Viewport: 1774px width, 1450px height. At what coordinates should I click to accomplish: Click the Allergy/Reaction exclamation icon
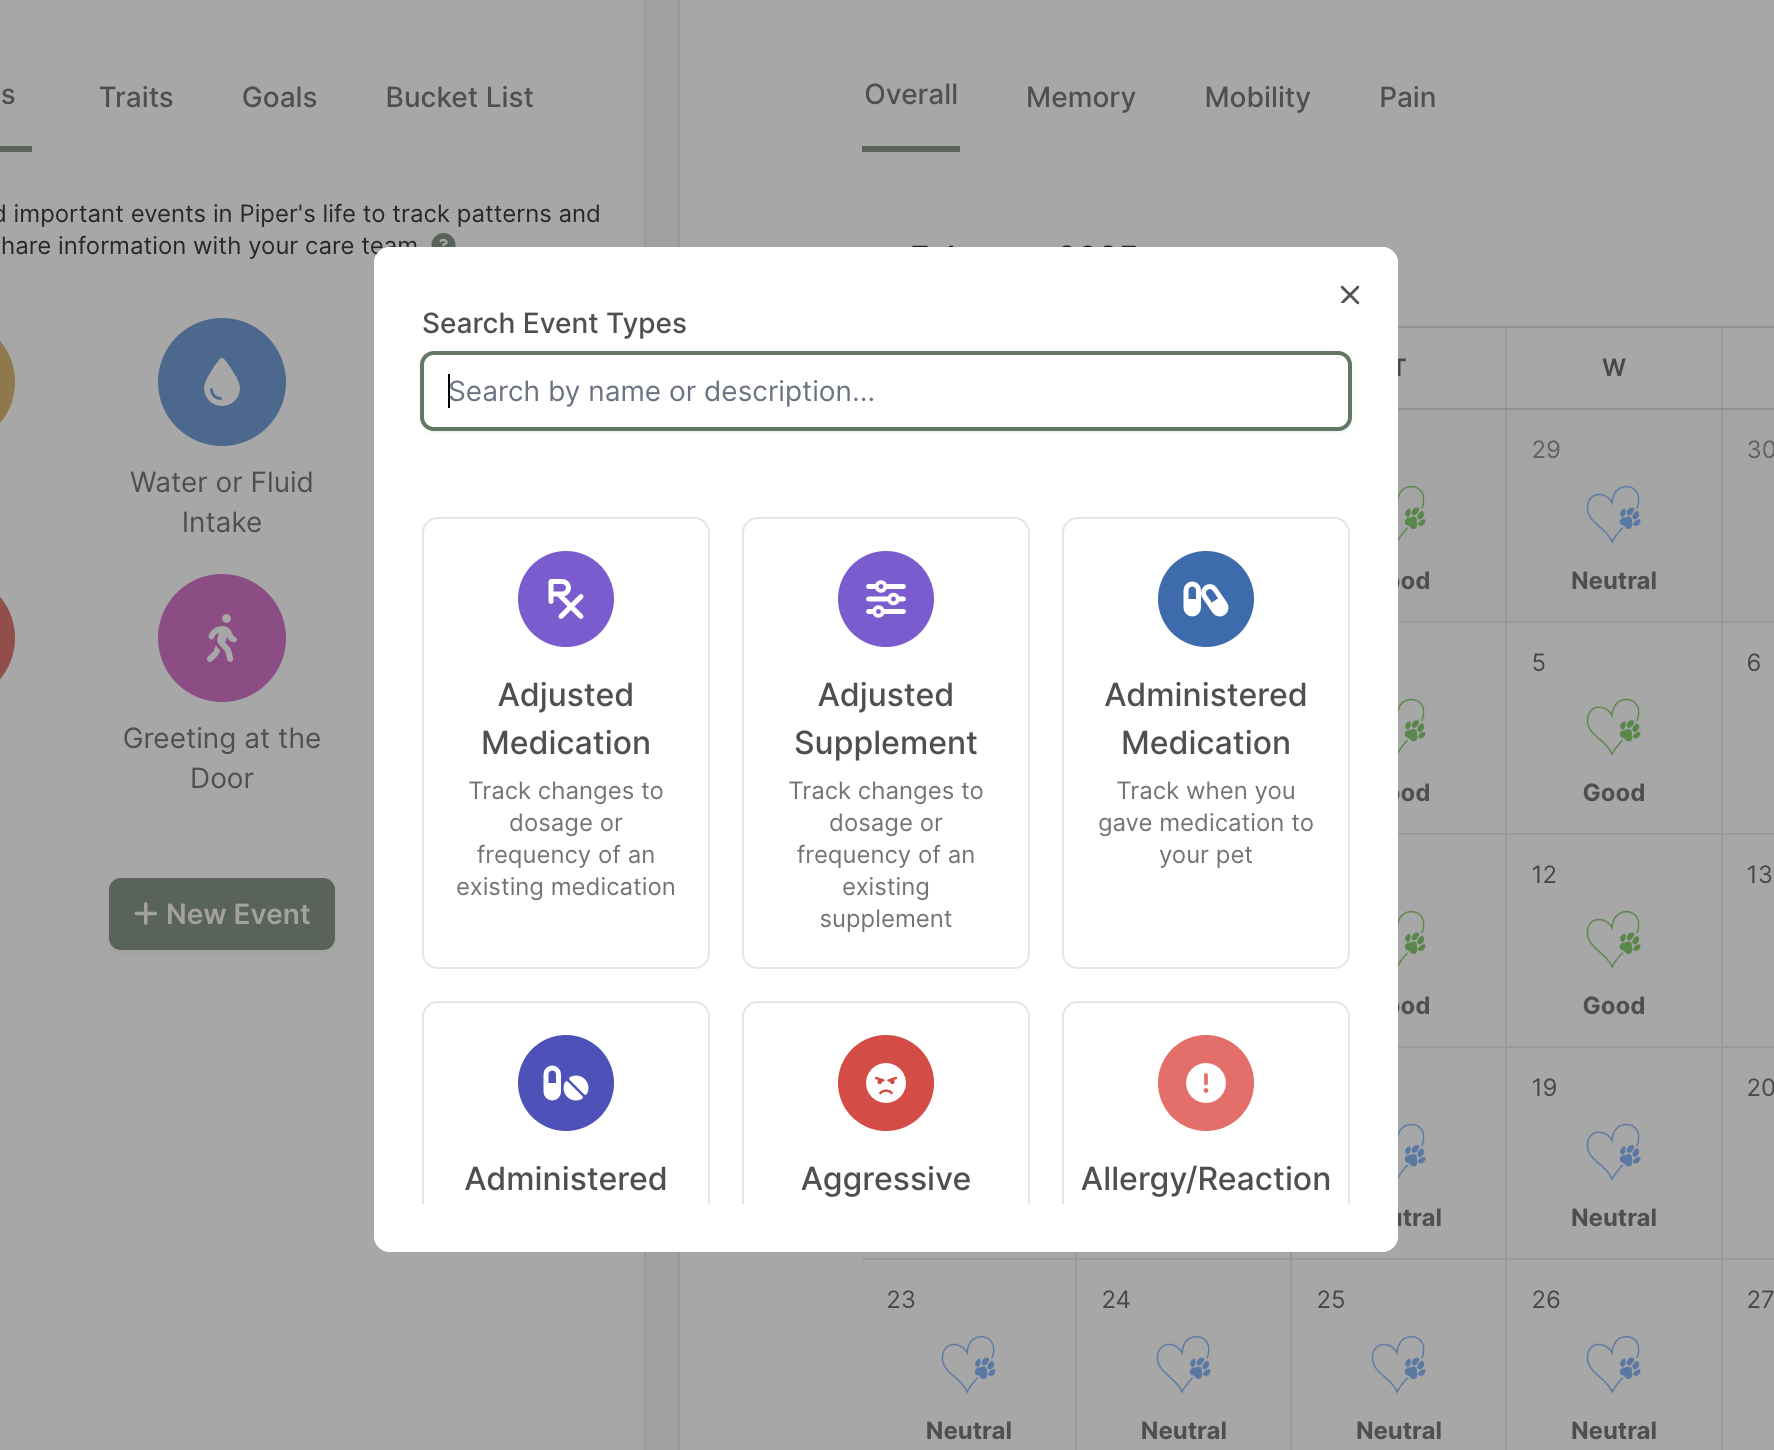[1206, 1083]
